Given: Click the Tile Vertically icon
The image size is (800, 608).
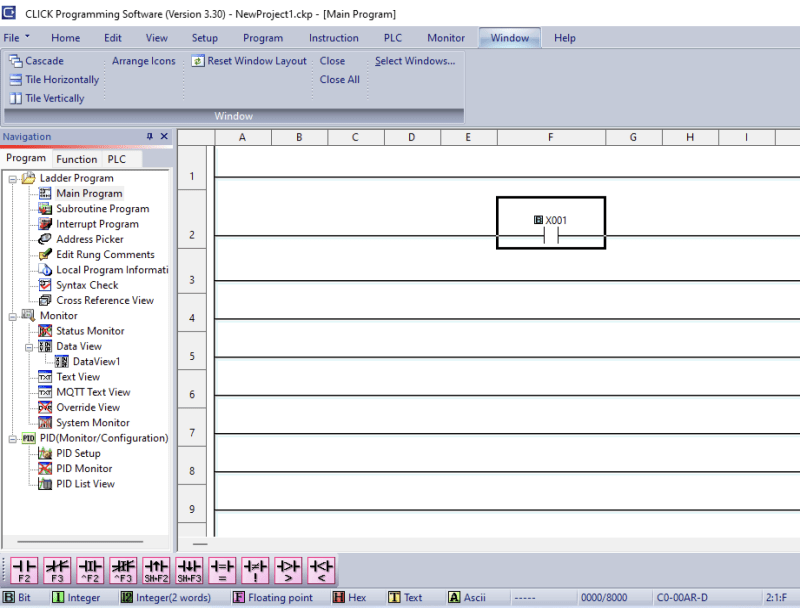Looking at the screenshot, I should pyautogui.click(x=16, y=98).
